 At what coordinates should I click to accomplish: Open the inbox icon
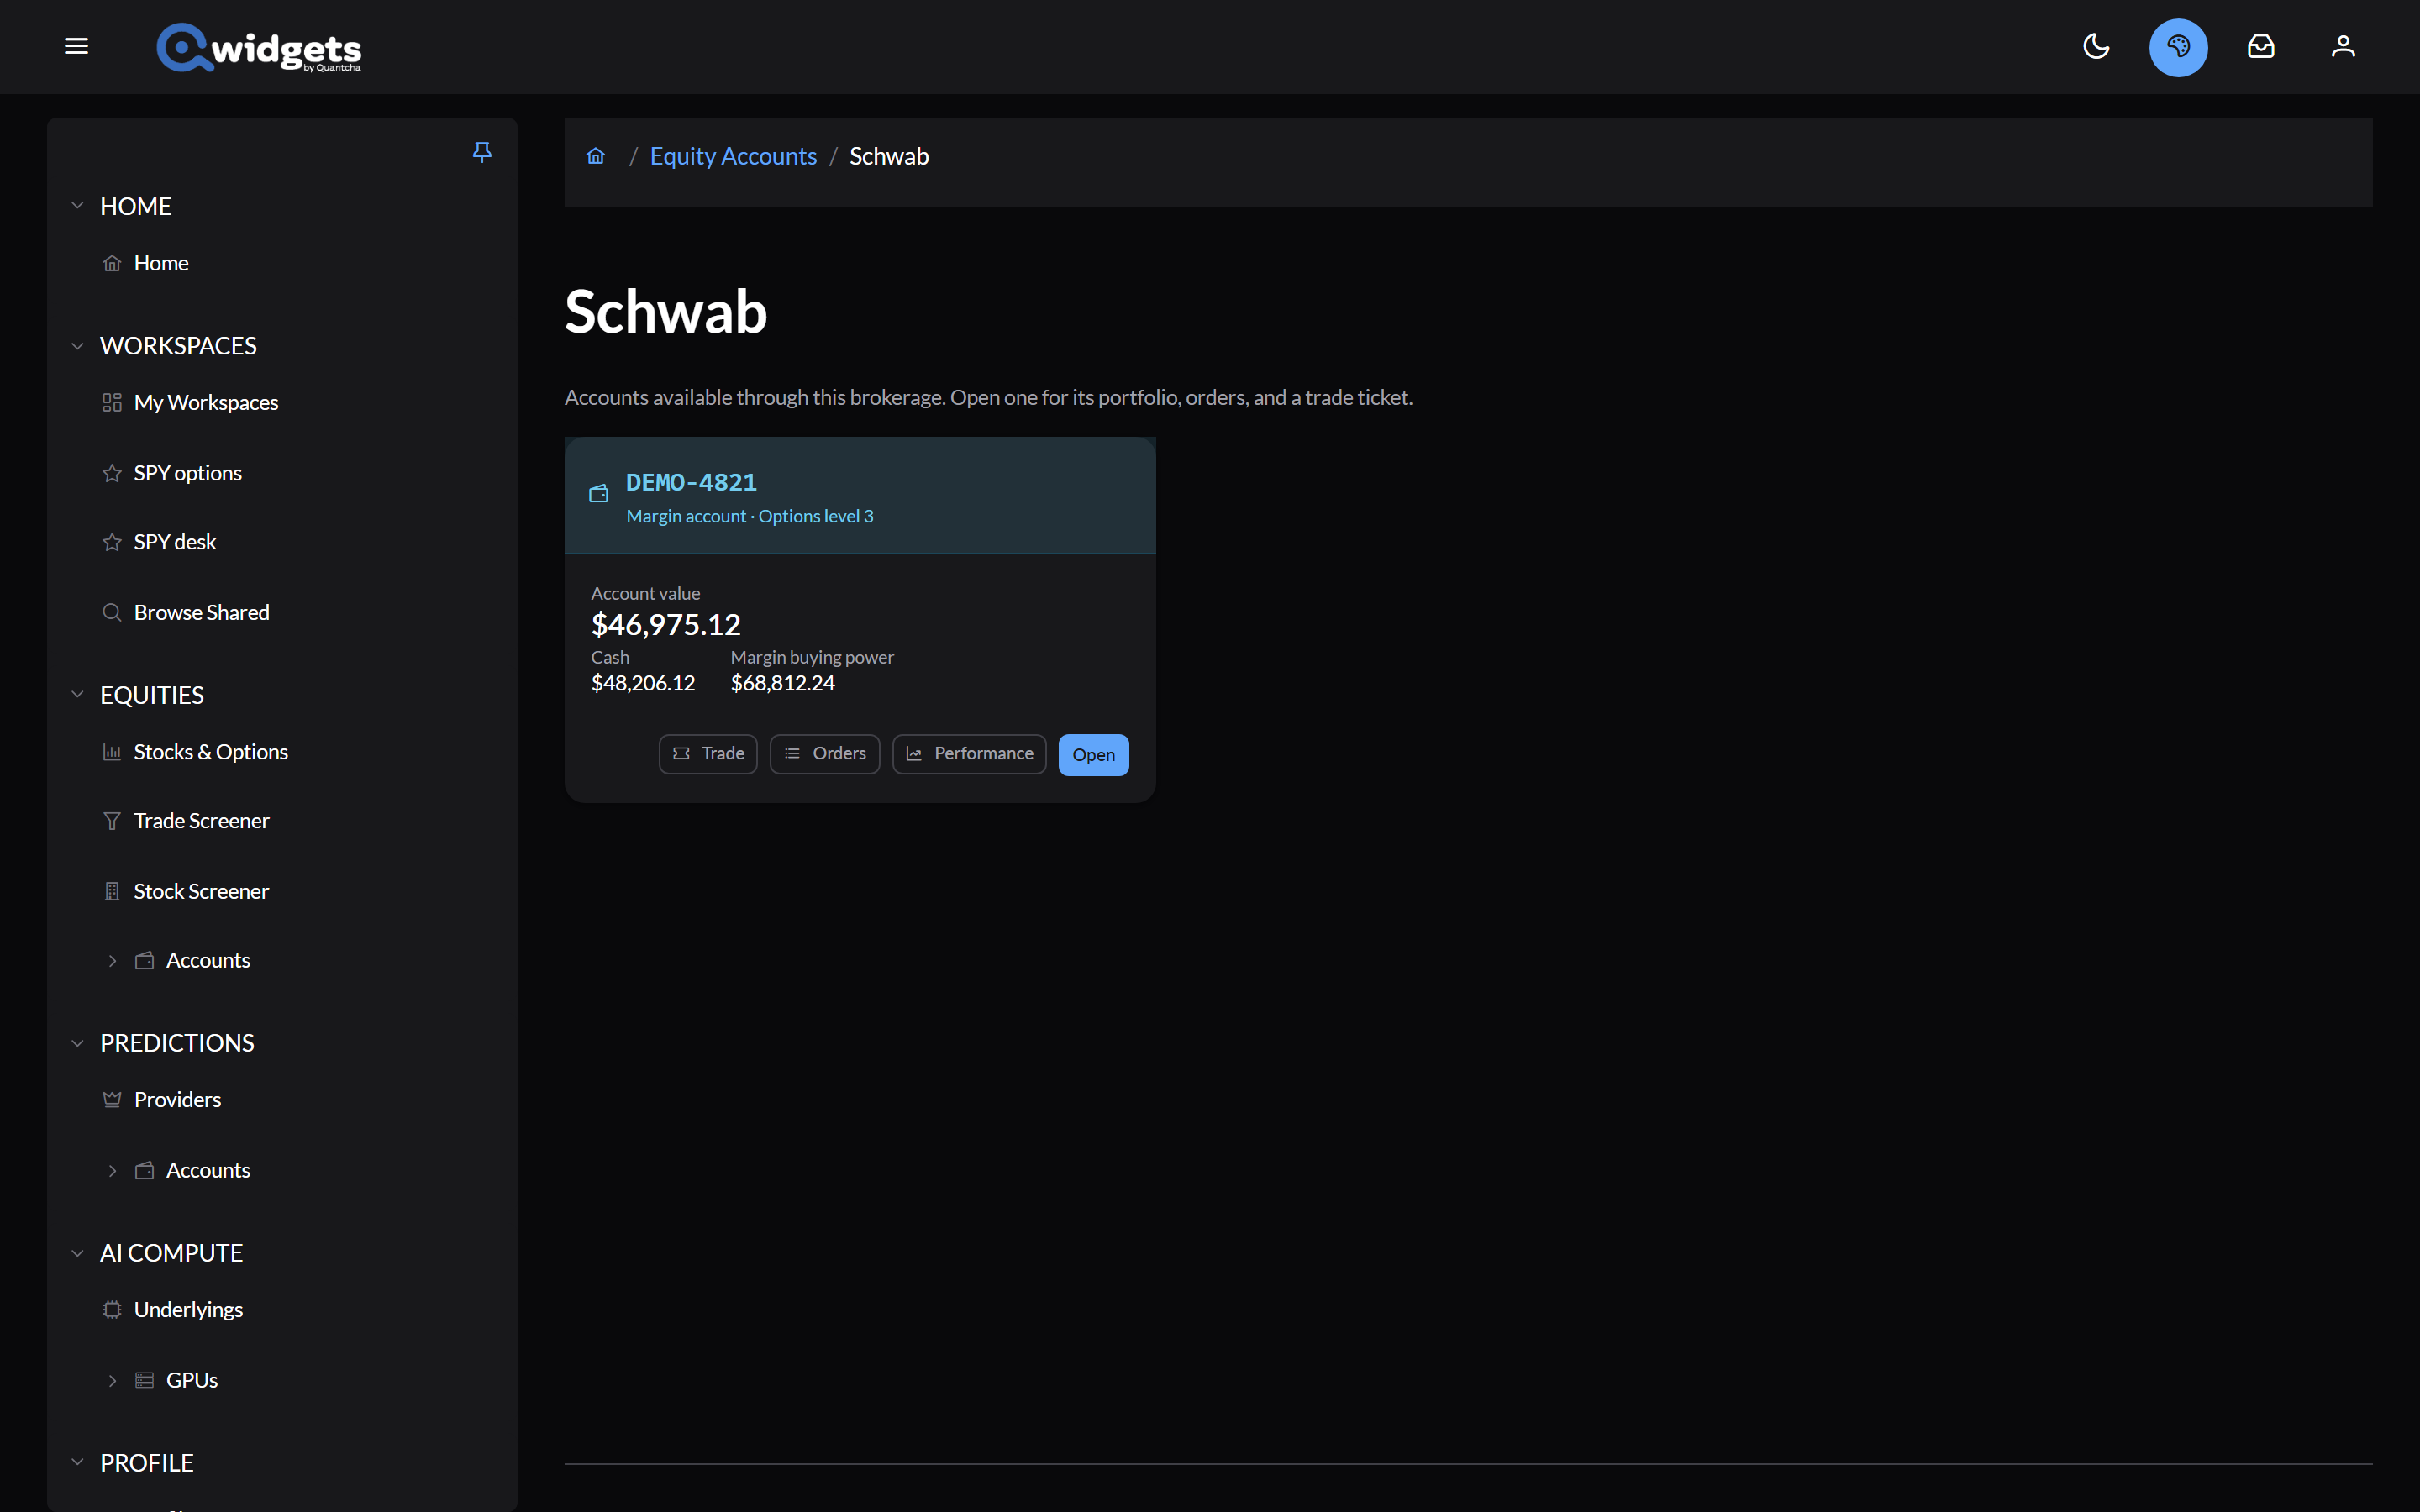point(2261,46)
